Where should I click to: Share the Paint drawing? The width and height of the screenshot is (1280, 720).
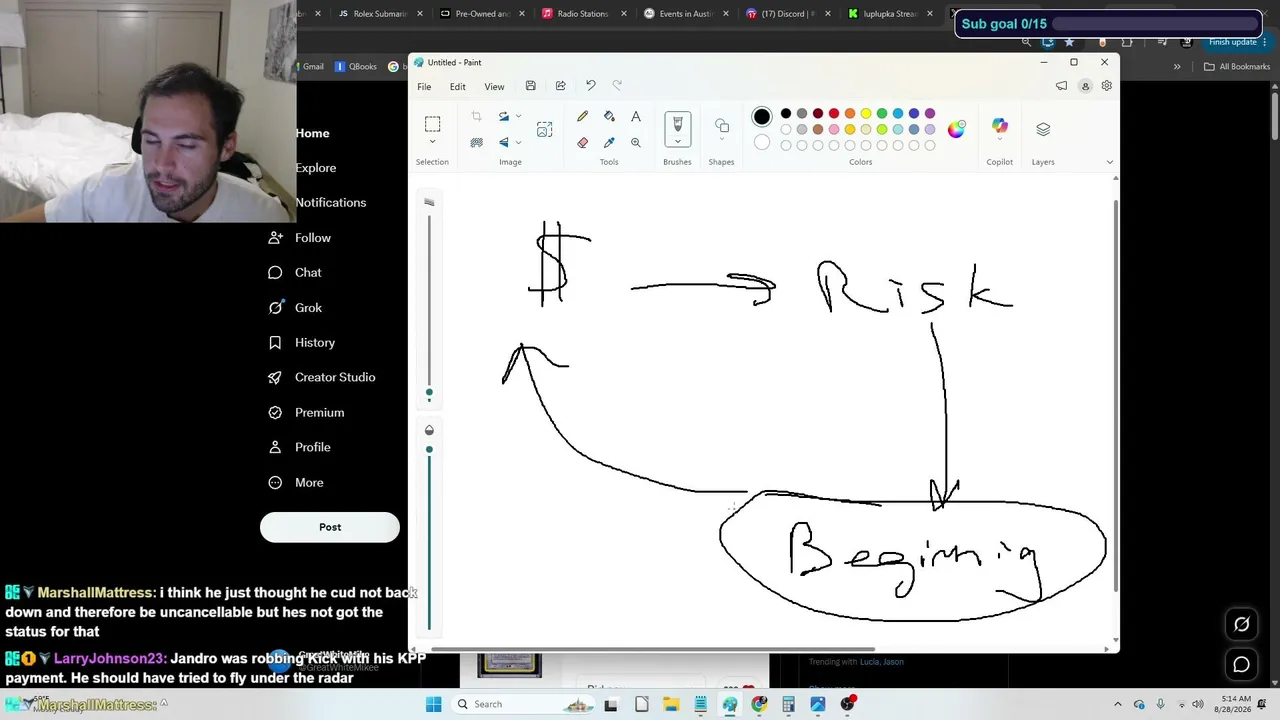pos(560,86)
